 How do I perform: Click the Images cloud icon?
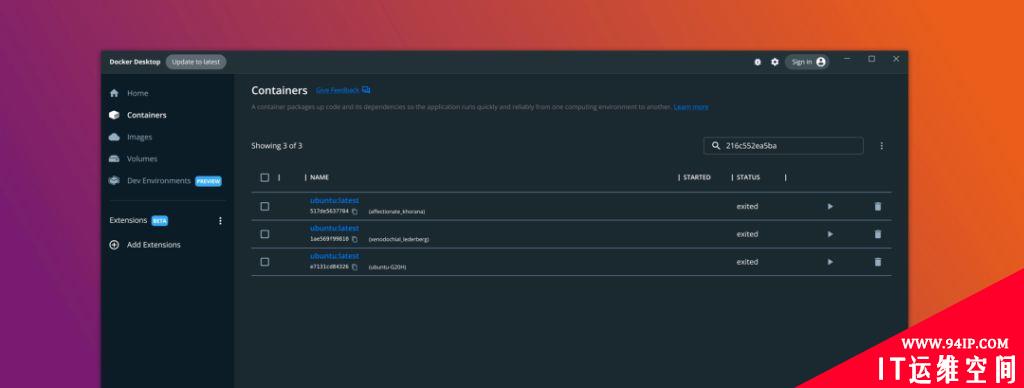tap(114, 137)
